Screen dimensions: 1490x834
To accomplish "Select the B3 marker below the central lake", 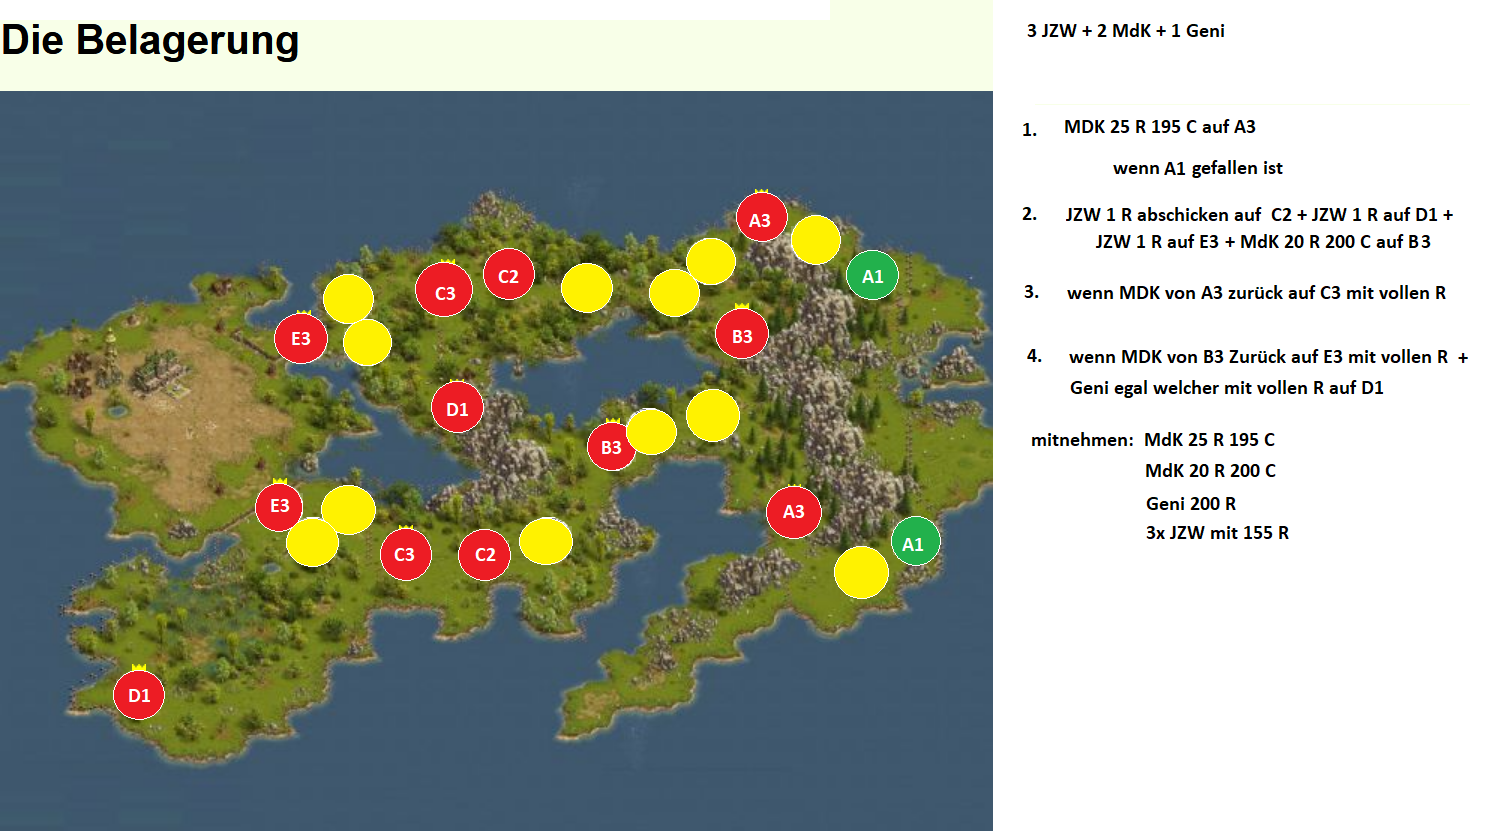I will pos(611,447).
